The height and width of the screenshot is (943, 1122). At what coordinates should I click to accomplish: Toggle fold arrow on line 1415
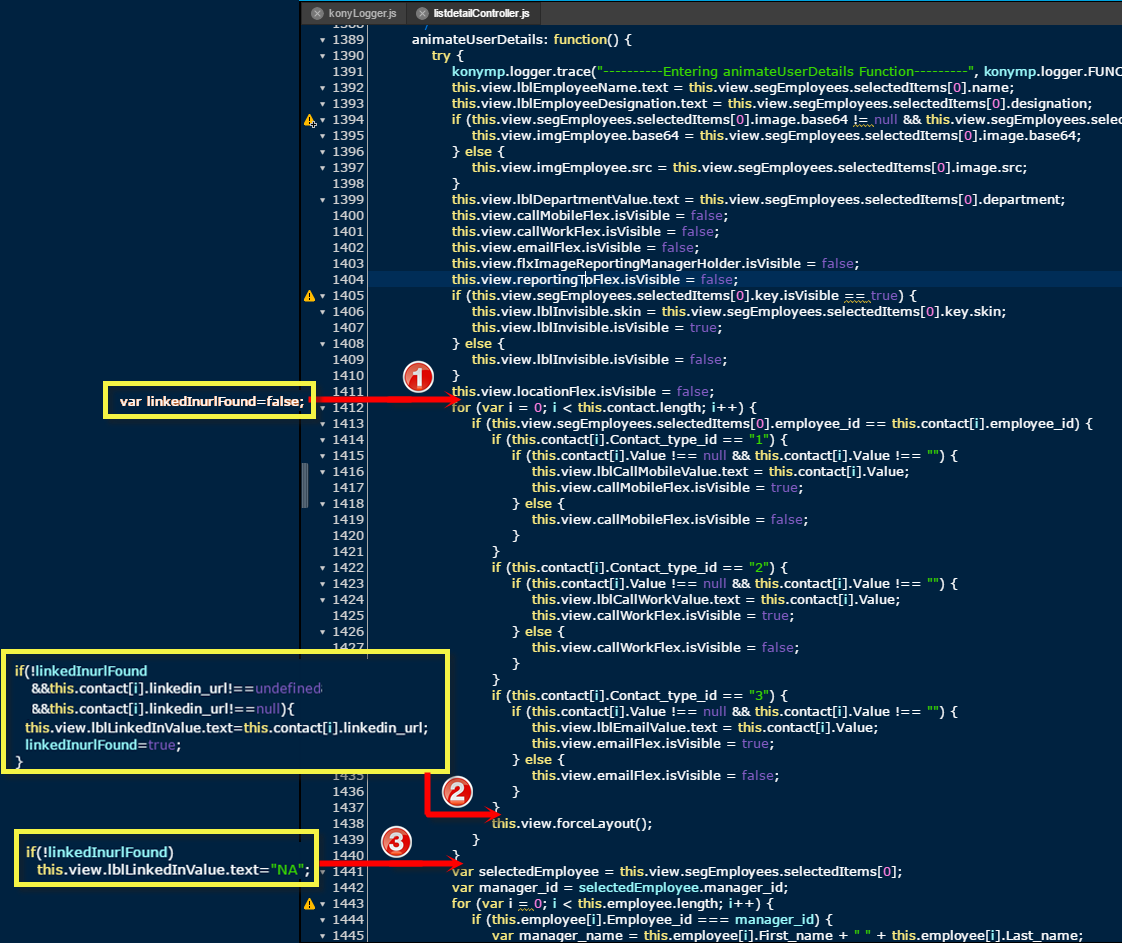(323, 456)
